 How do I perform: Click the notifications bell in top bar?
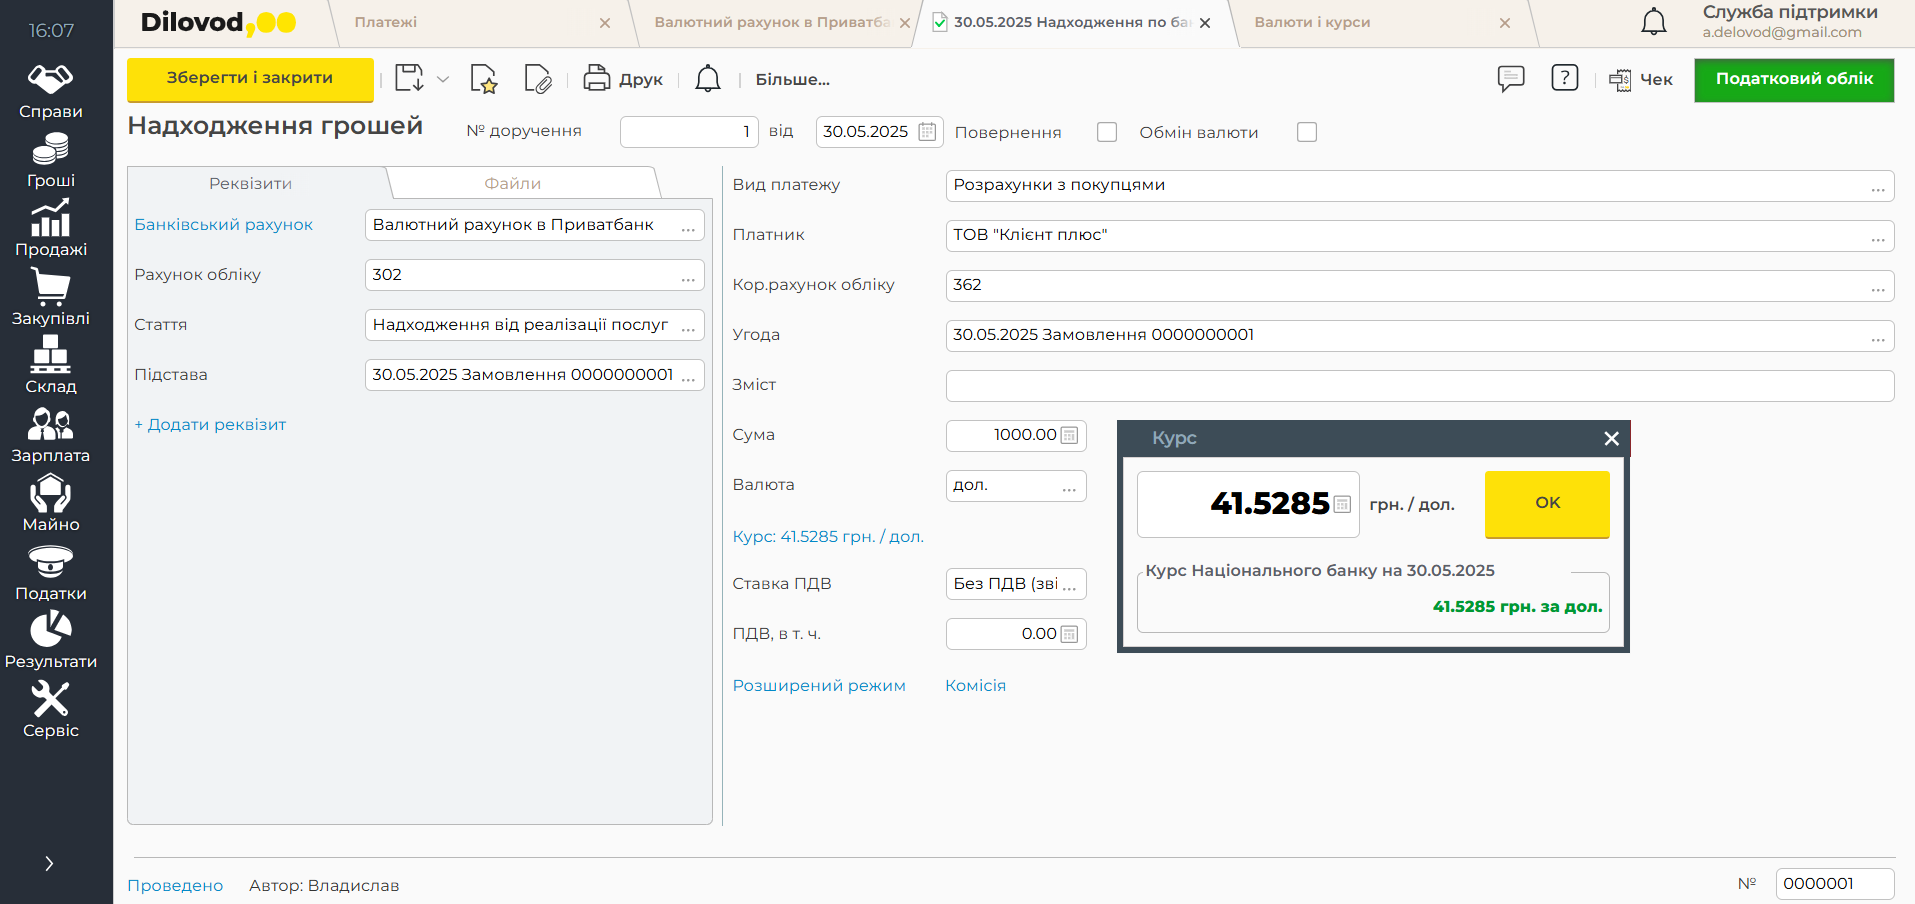pyautogui.click(x=1654, y=22)
